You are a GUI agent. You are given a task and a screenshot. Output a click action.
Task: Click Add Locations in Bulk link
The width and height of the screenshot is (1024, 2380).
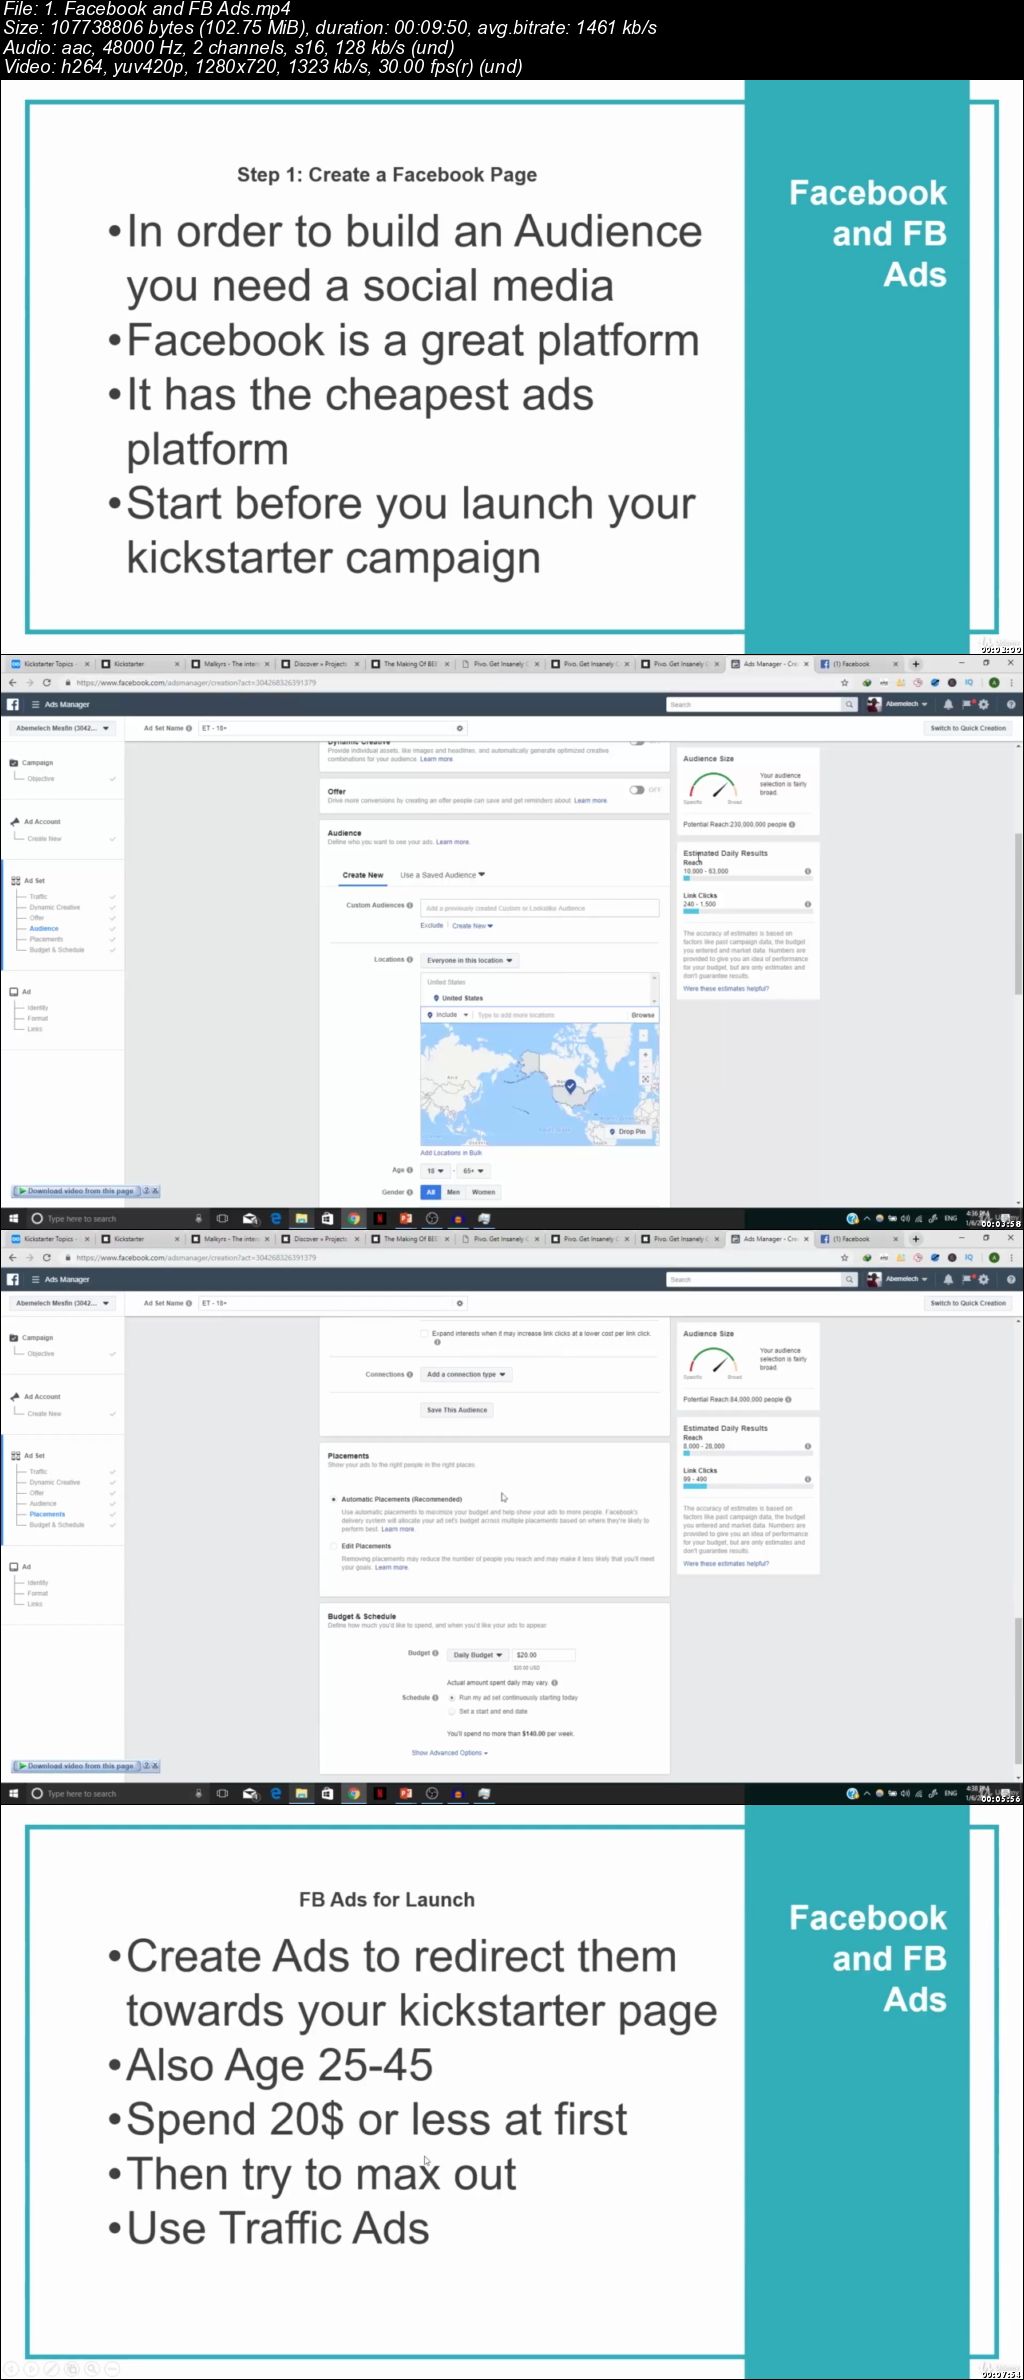[x=451, y=1153]
